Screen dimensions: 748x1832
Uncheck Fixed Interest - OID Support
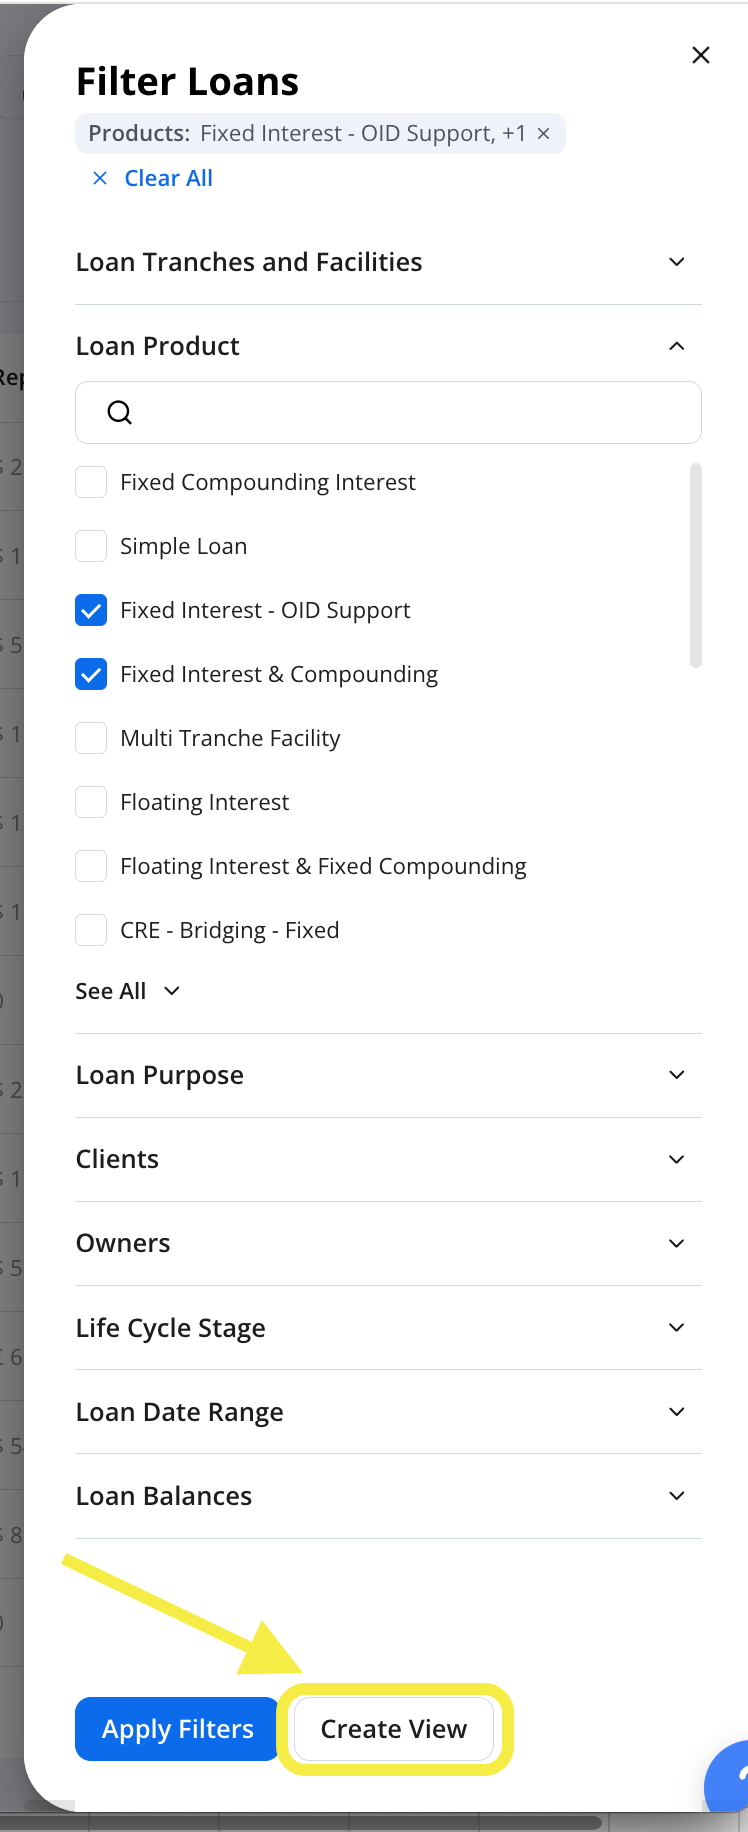(x=91, y=610)
